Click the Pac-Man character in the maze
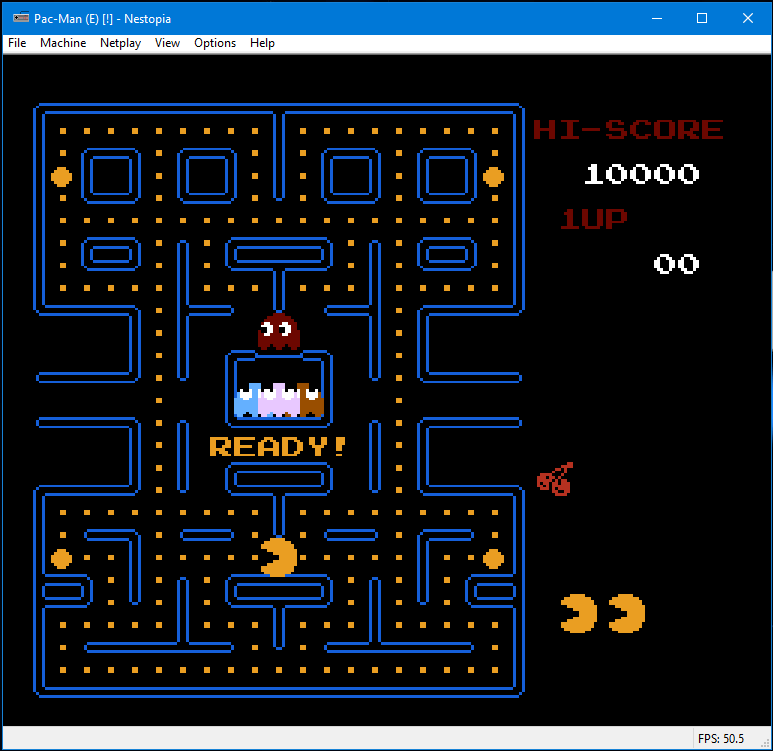Screen dimensions: 773x751 point(279,557)
